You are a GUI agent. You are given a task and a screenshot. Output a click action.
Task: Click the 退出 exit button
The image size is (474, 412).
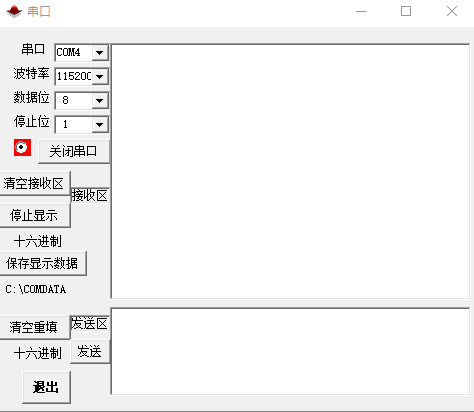(x=46, y=387)
